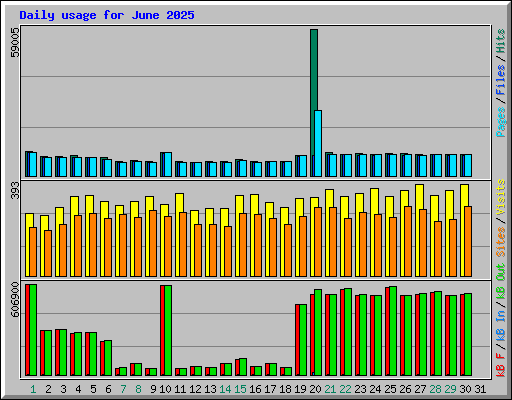This screenshot has width=512, height=400.
Task: Click the day 10 label on the x-axis
Action: coord(165,389)
